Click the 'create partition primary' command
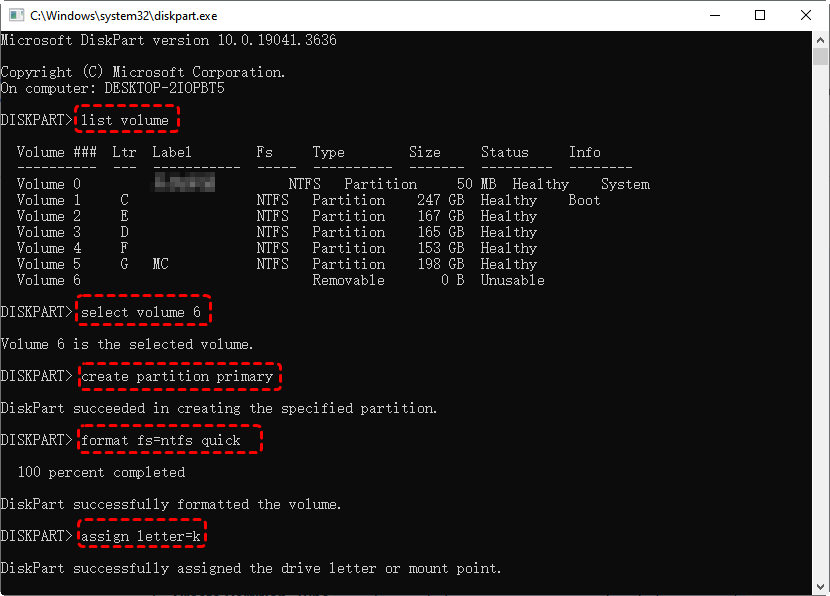This screenshot has height=596, width=830. click(x=178, y=376)
